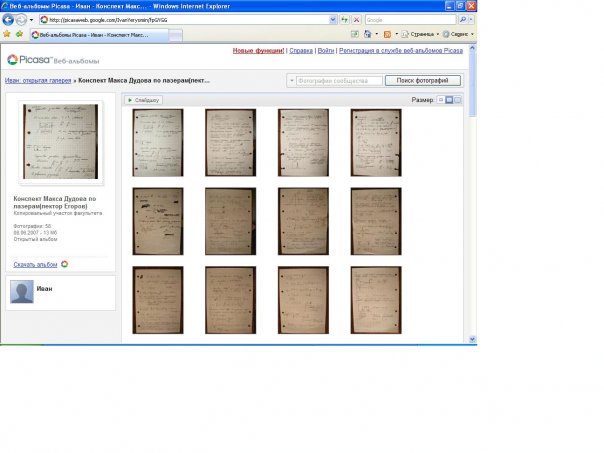
Task: Click the Favorites star icon
Action: 7,34
